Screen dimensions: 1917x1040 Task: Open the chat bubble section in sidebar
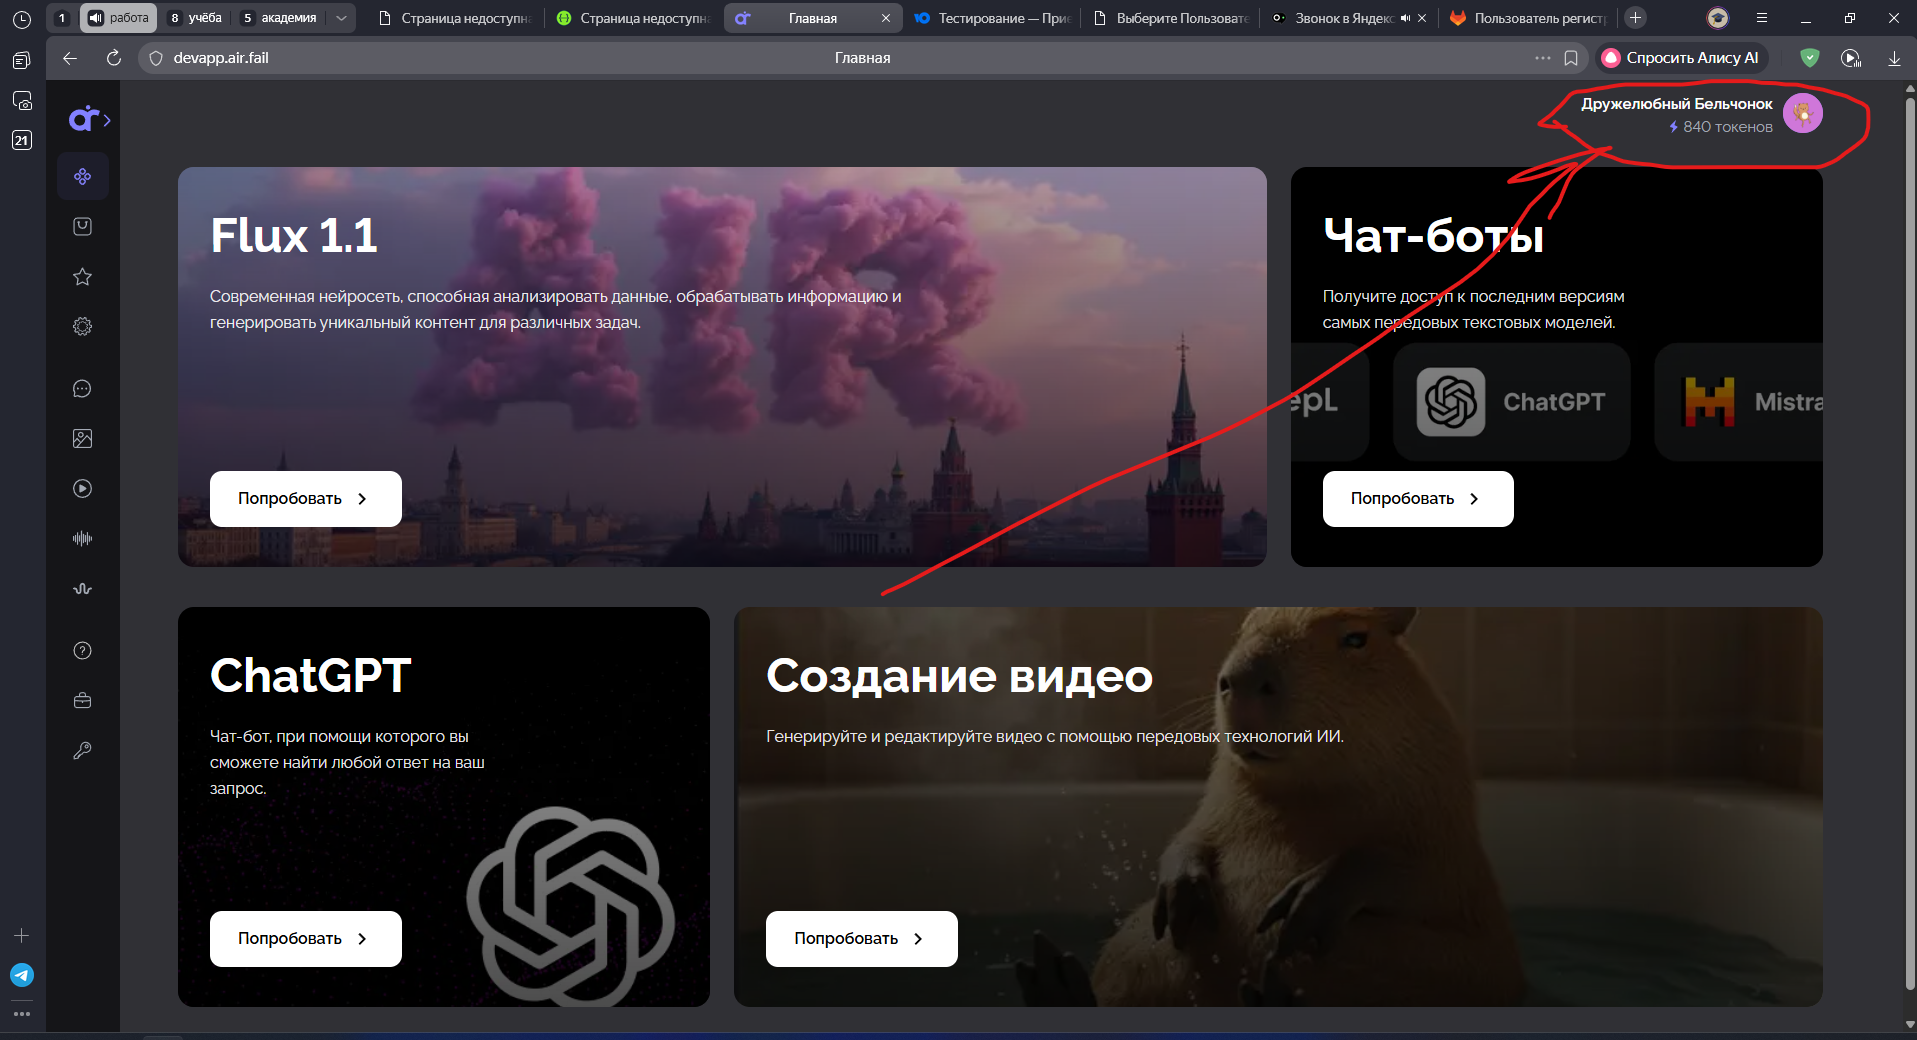(83, 389)
